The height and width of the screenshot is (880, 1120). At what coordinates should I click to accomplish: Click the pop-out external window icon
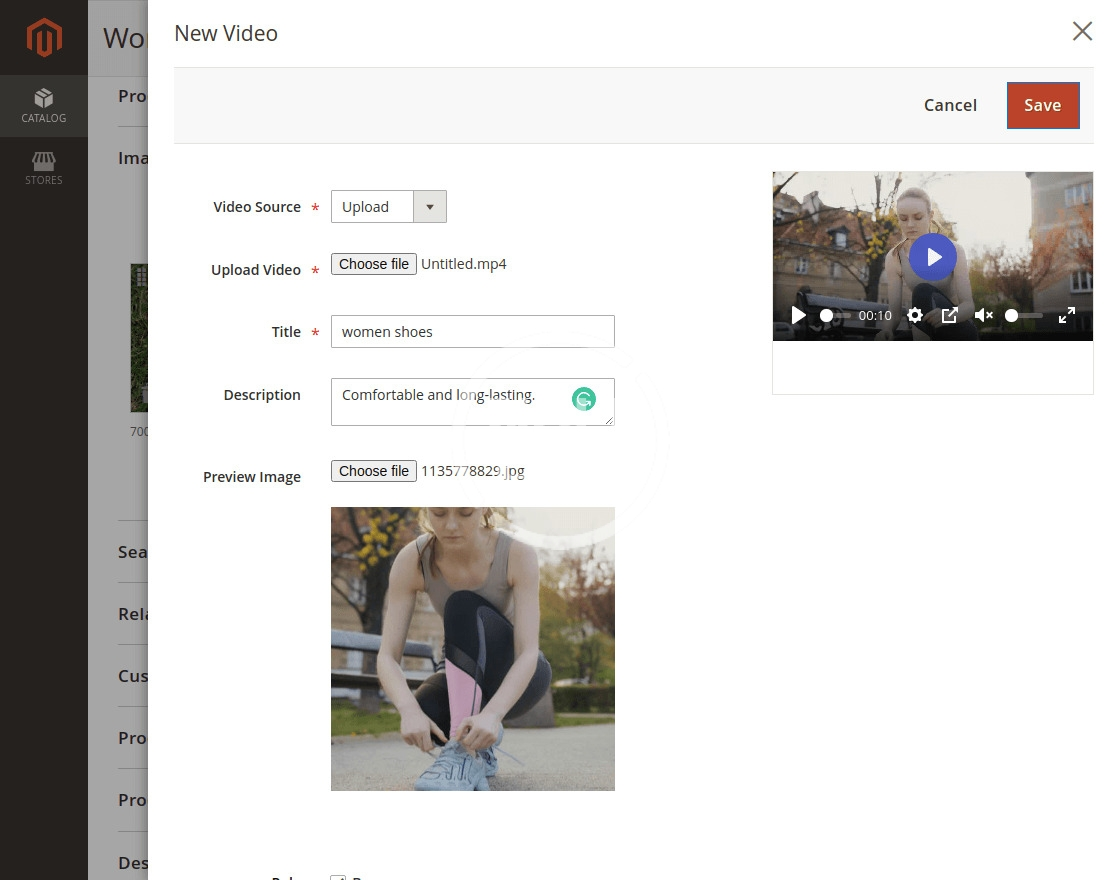949,315
